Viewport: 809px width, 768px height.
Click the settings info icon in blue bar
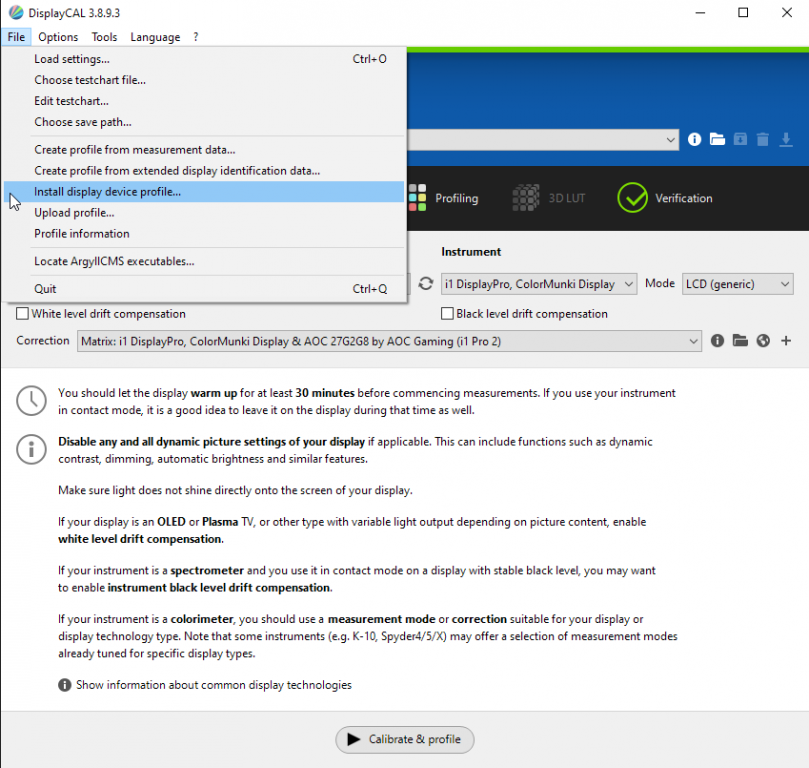(695, 140)
